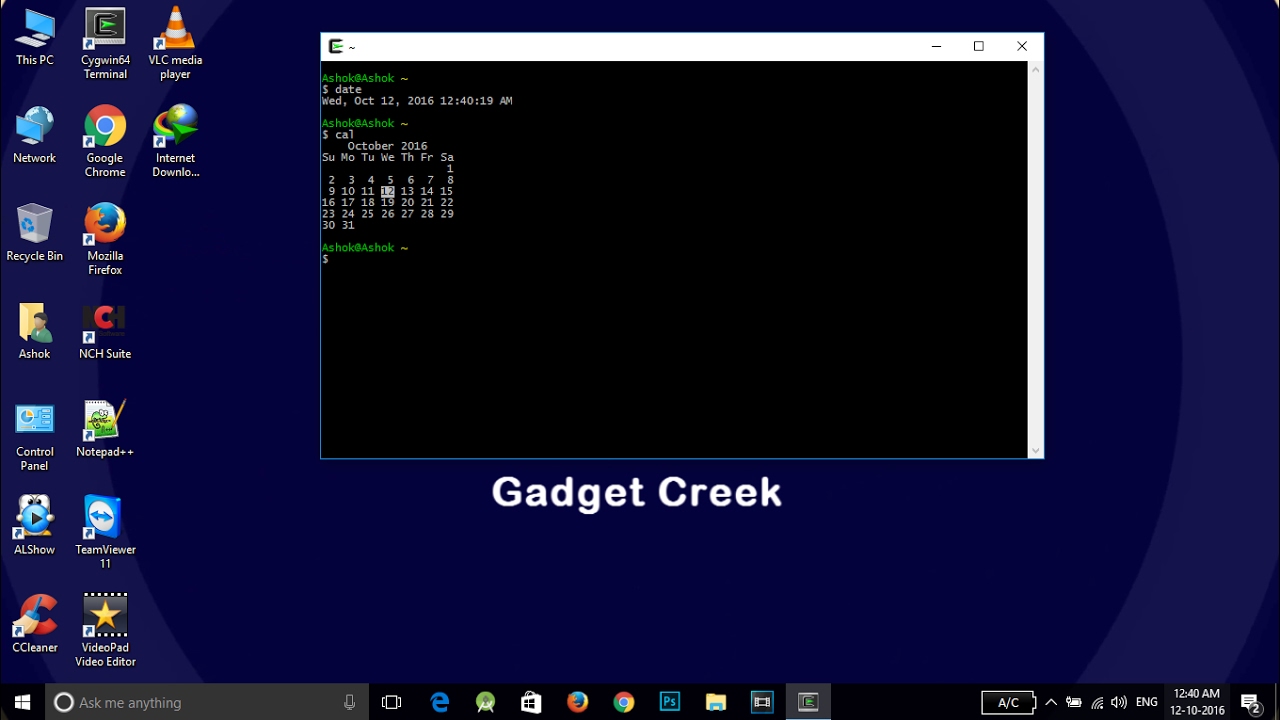Select the Google Chrome desktop shortcut
This screenshot has height=720, width=1280.
click(x=105, y=142)
